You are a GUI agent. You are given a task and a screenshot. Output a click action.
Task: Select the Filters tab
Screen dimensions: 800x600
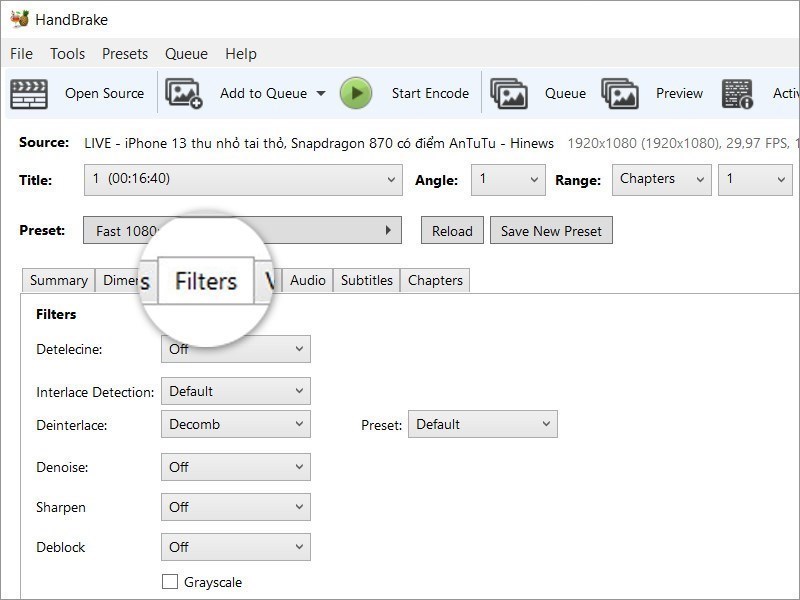[x=206, y=281]
